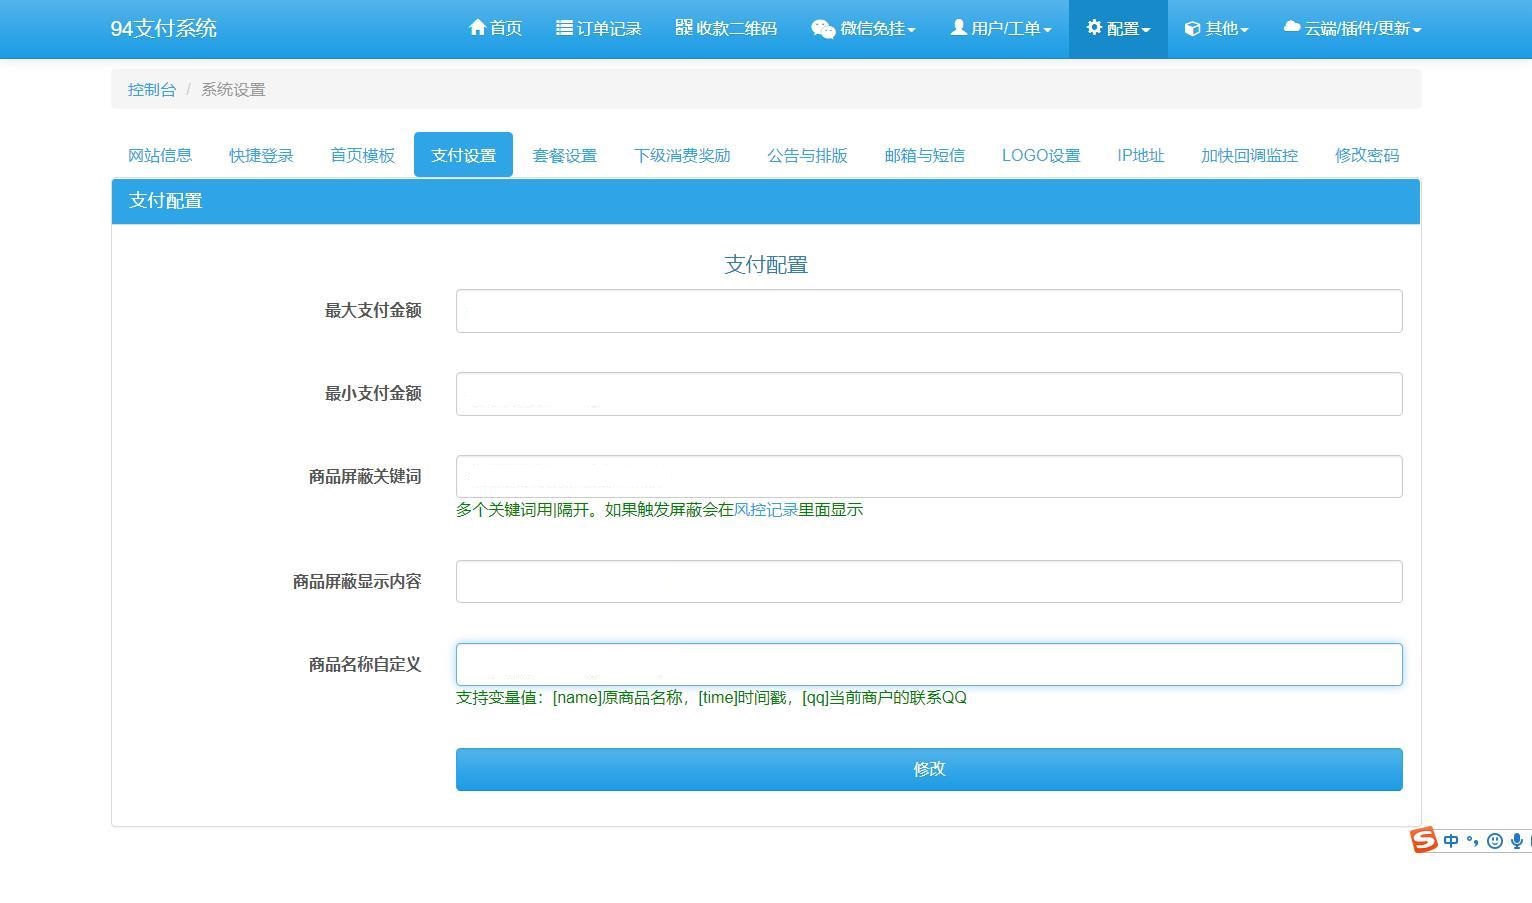Open the 配置 dropdown menu
The height and width of the screenshot is (903, 1532).
click(1117, 28)
